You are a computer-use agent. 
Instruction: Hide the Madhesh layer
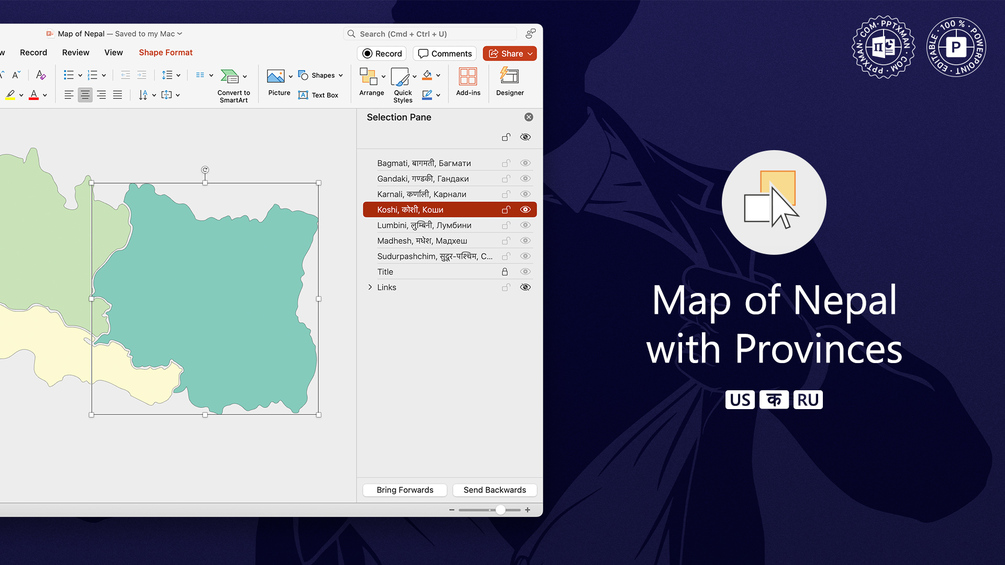click(525, 241)
